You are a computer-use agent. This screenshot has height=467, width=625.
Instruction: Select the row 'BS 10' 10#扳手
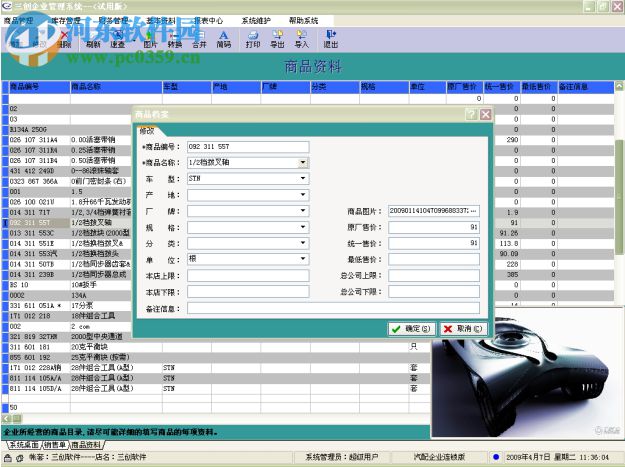click(68, 285)
